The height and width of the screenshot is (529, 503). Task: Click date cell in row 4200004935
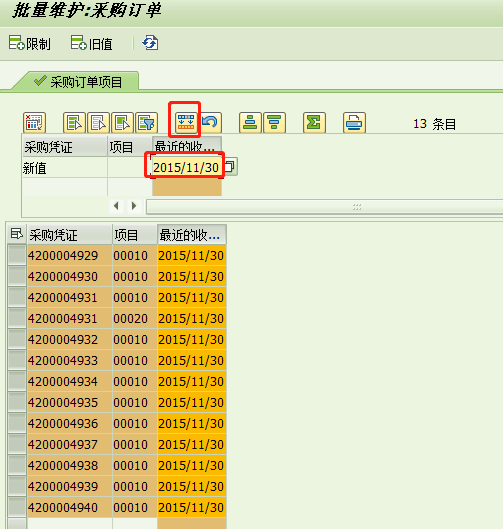(192, 402)
